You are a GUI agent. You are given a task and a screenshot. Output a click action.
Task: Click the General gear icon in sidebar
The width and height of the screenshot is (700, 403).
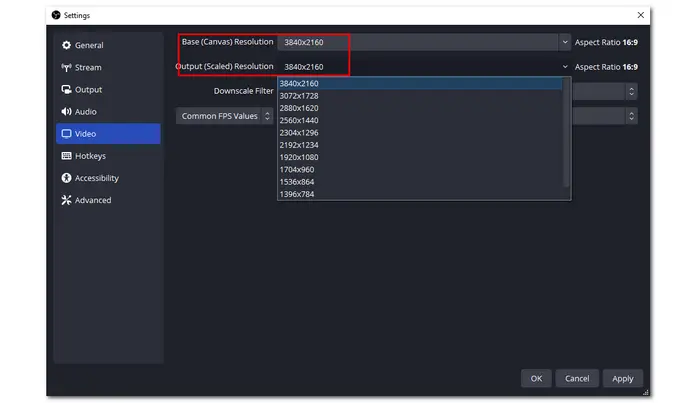pyautogui.click(x=66, y=45)
